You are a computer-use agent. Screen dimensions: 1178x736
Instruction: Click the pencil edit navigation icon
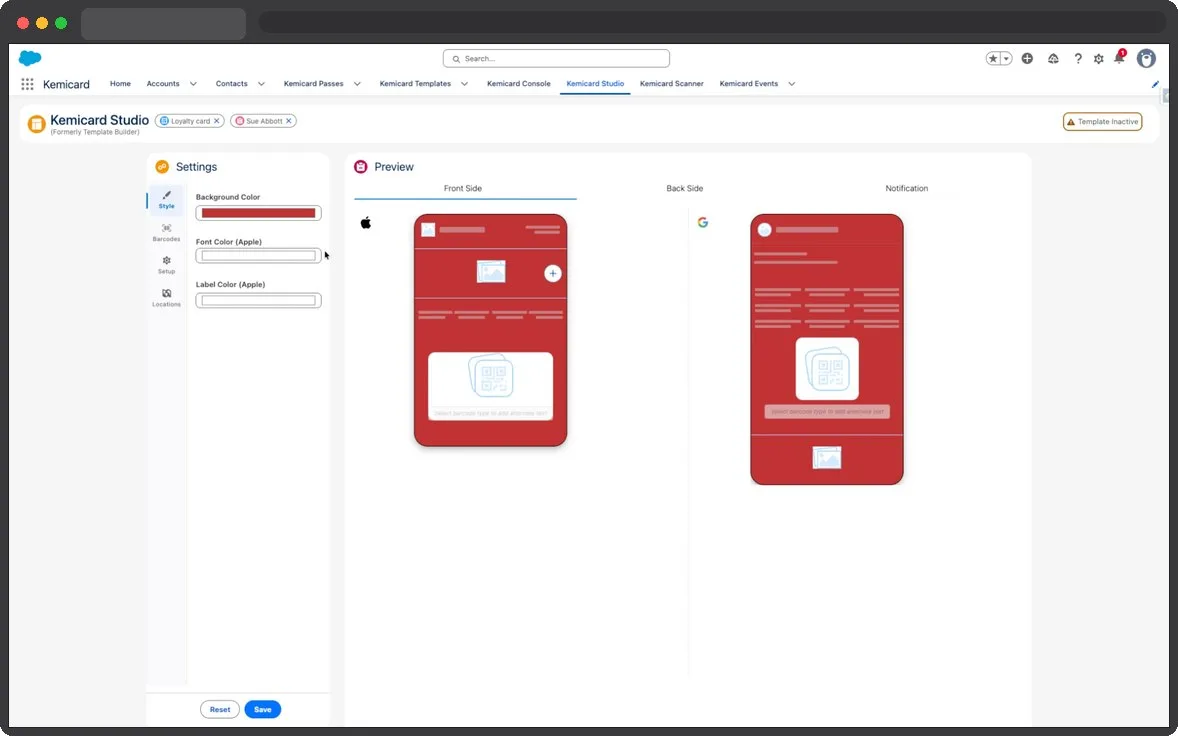(x=1155, y=84)
